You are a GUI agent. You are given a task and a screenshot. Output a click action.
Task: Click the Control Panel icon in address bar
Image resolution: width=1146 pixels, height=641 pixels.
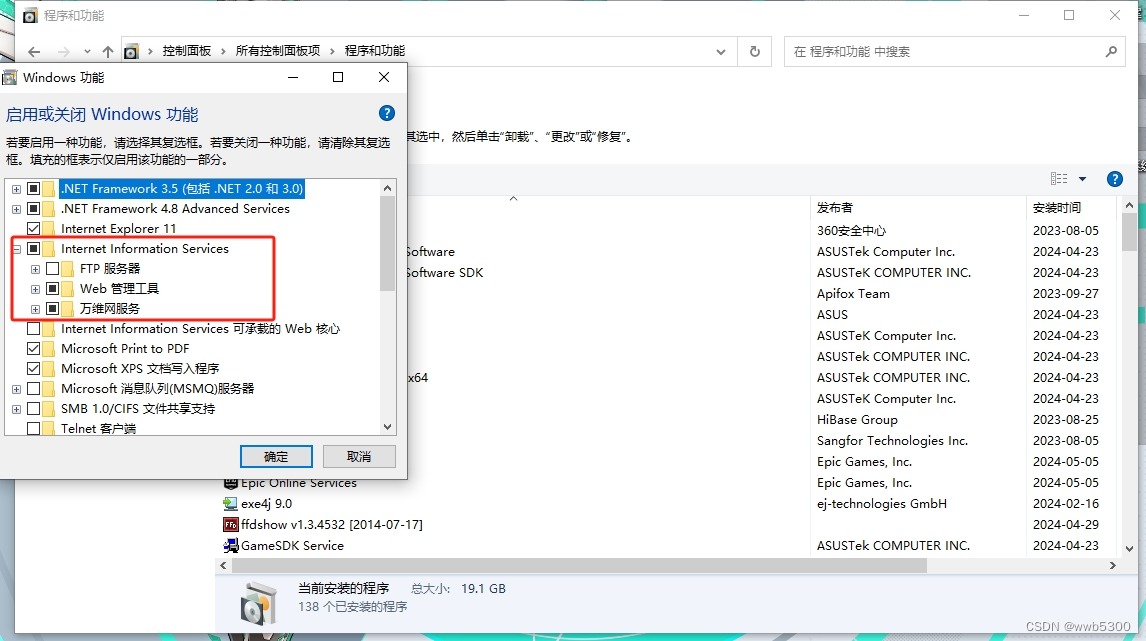coord(131,51)
